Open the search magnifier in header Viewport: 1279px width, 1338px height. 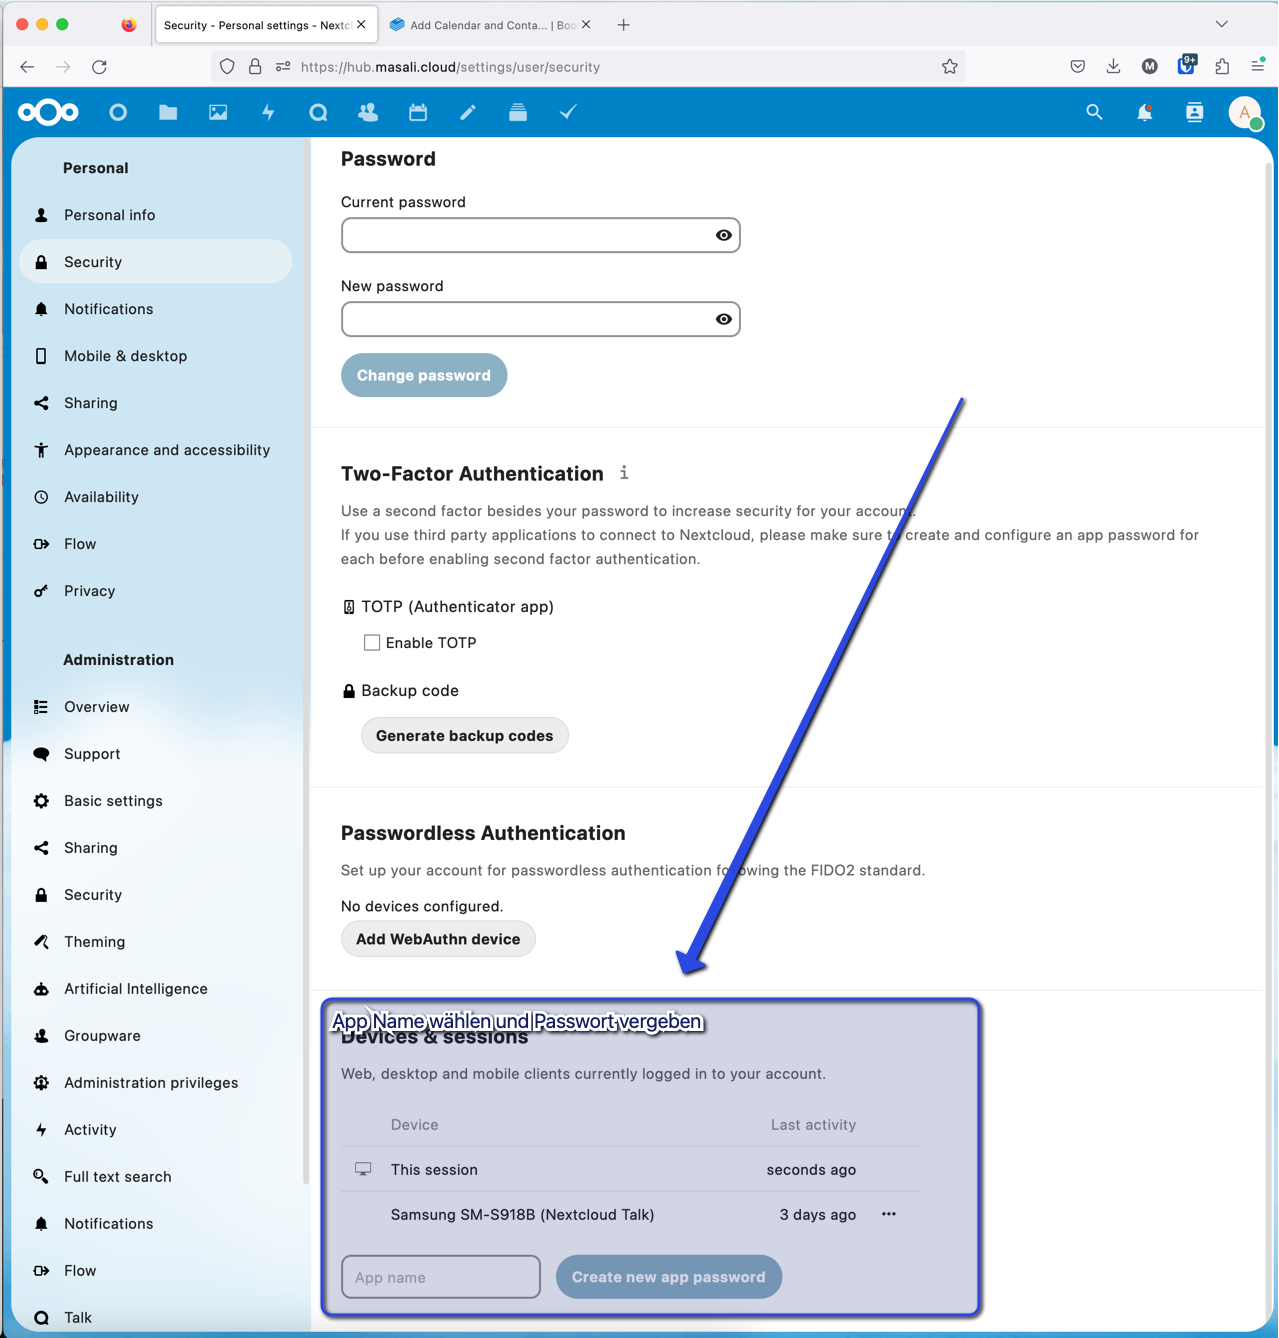point(1094,113)
